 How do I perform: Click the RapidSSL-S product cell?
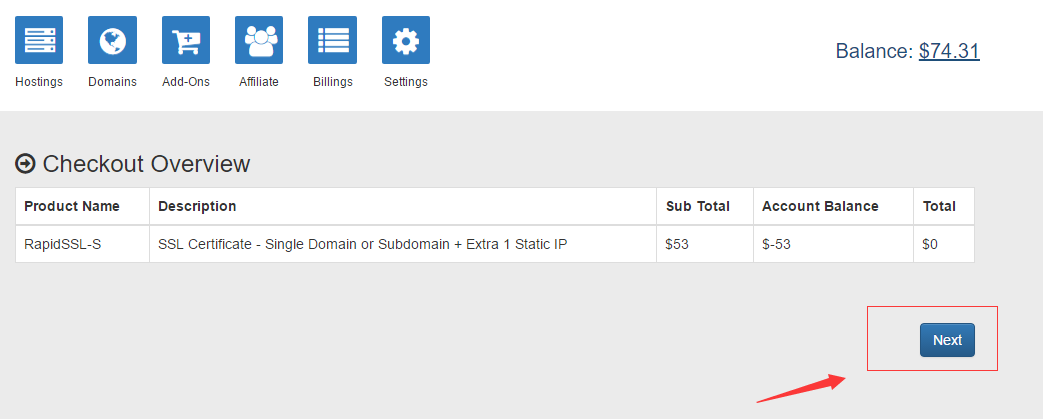pyautogui.click(x=82, y=244)
